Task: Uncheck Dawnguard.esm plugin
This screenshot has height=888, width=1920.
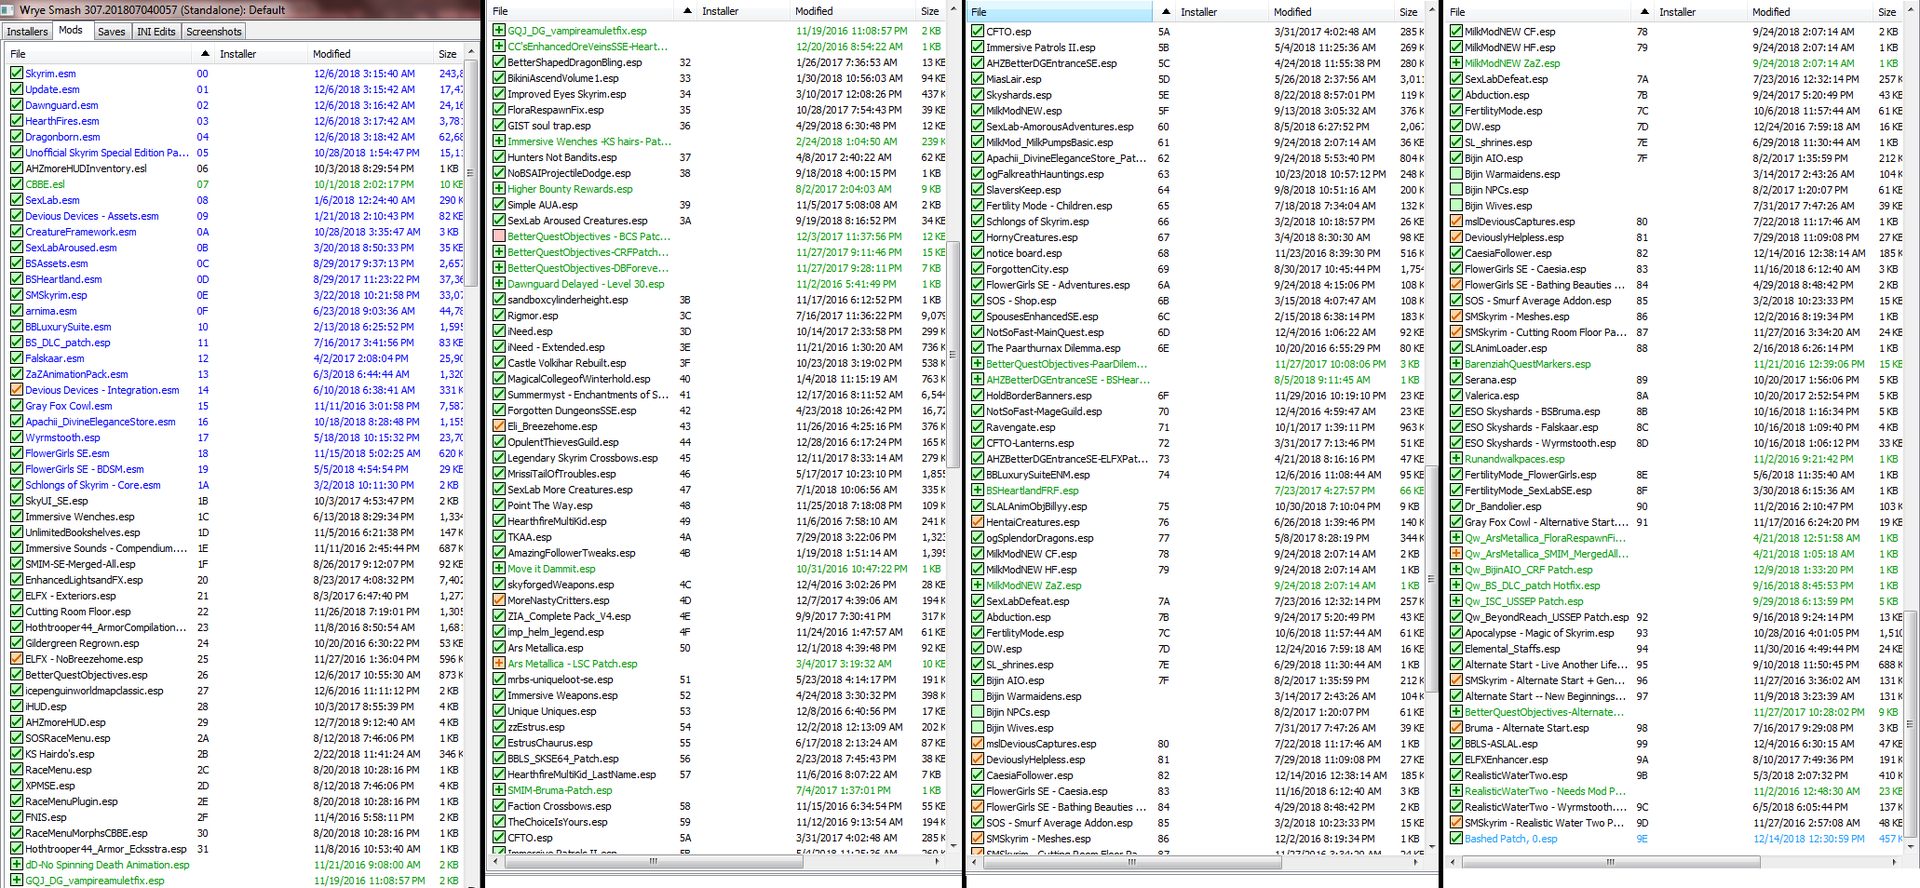Action: coord(17,105)
